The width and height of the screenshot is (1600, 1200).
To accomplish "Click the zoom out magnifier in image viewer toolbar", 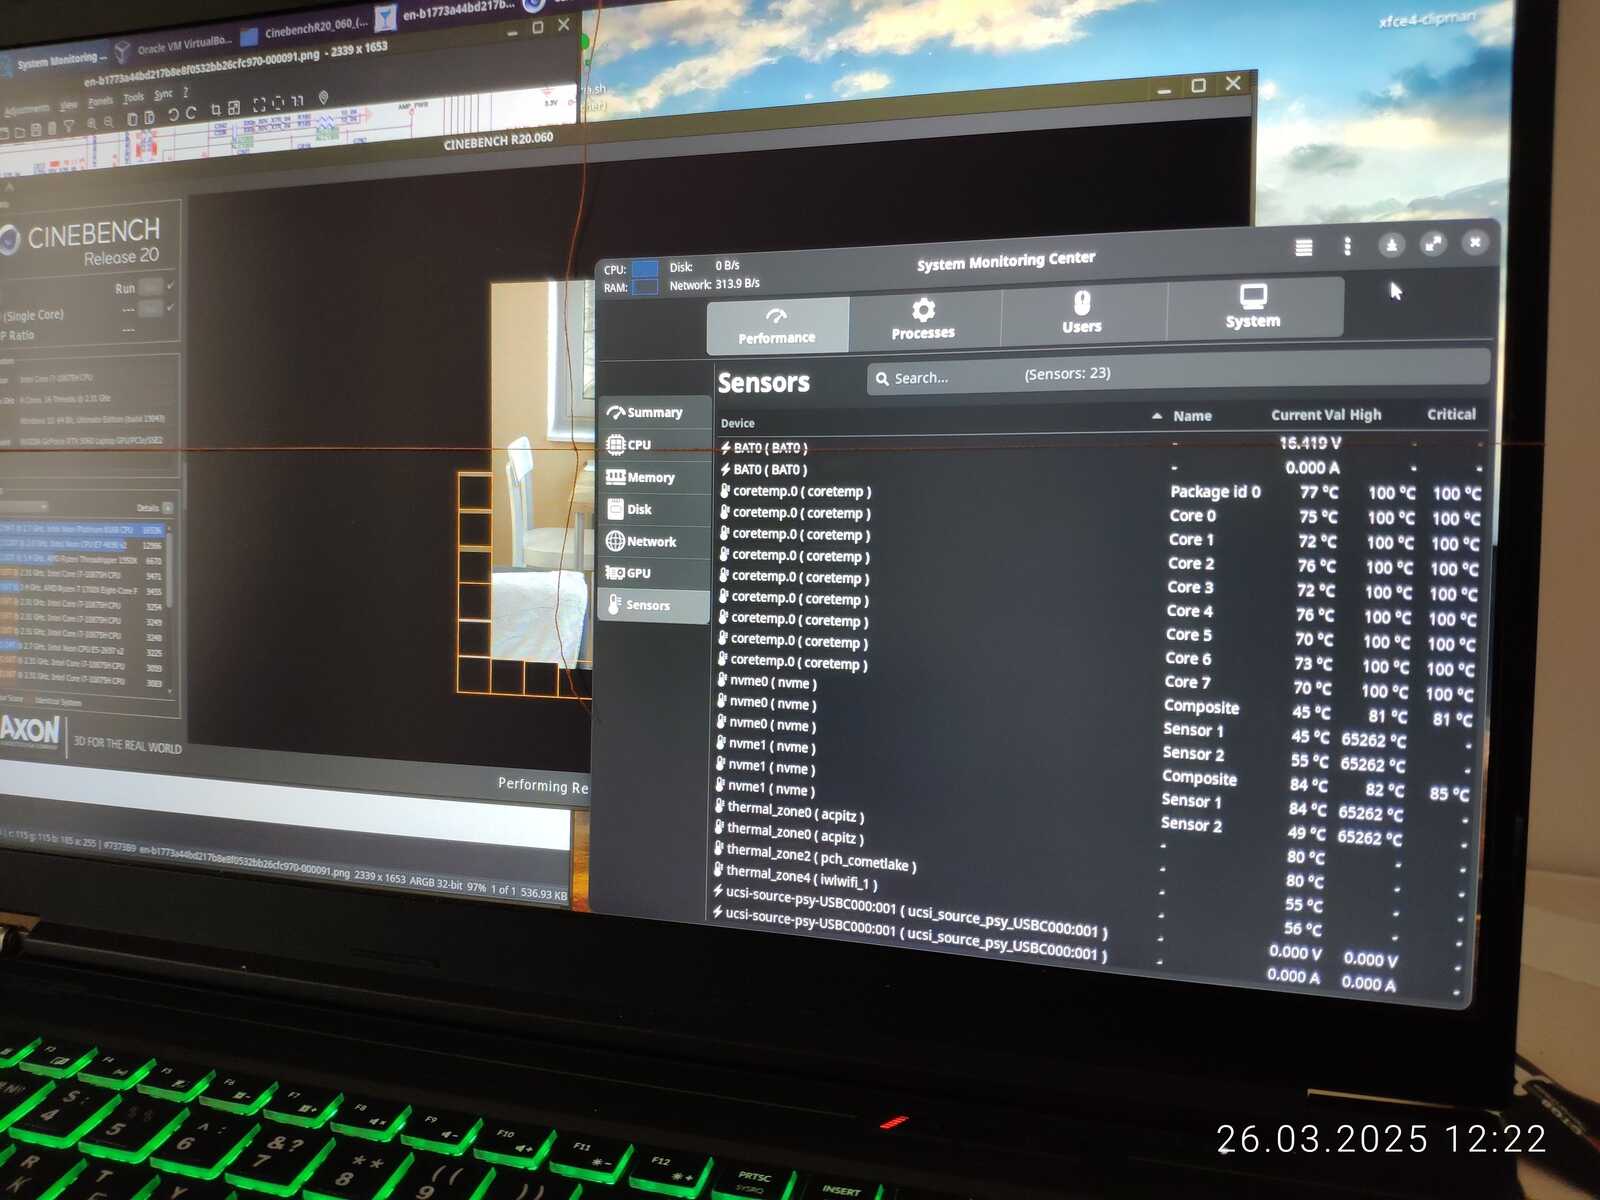I will tap(108, 122).
